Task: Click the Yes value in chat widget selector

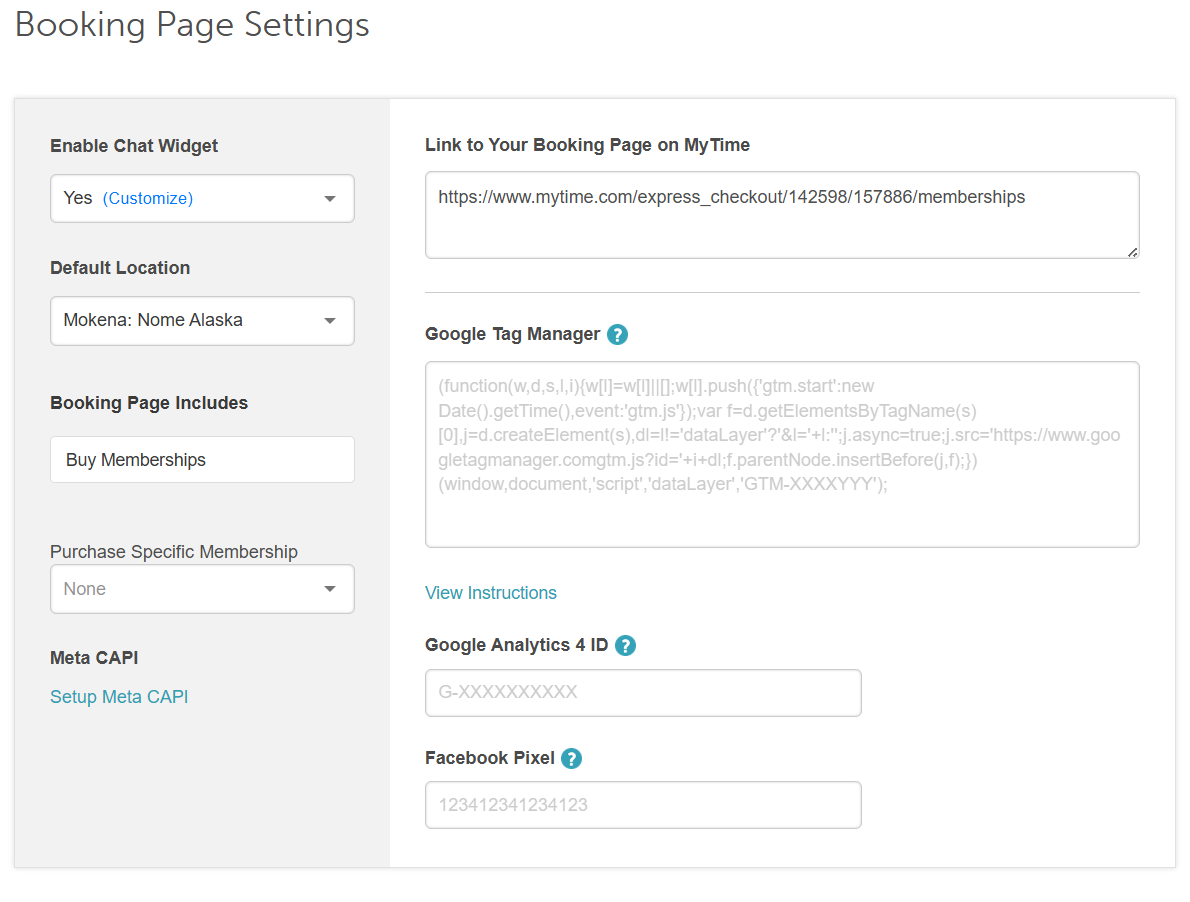Action: pos(78,198)
